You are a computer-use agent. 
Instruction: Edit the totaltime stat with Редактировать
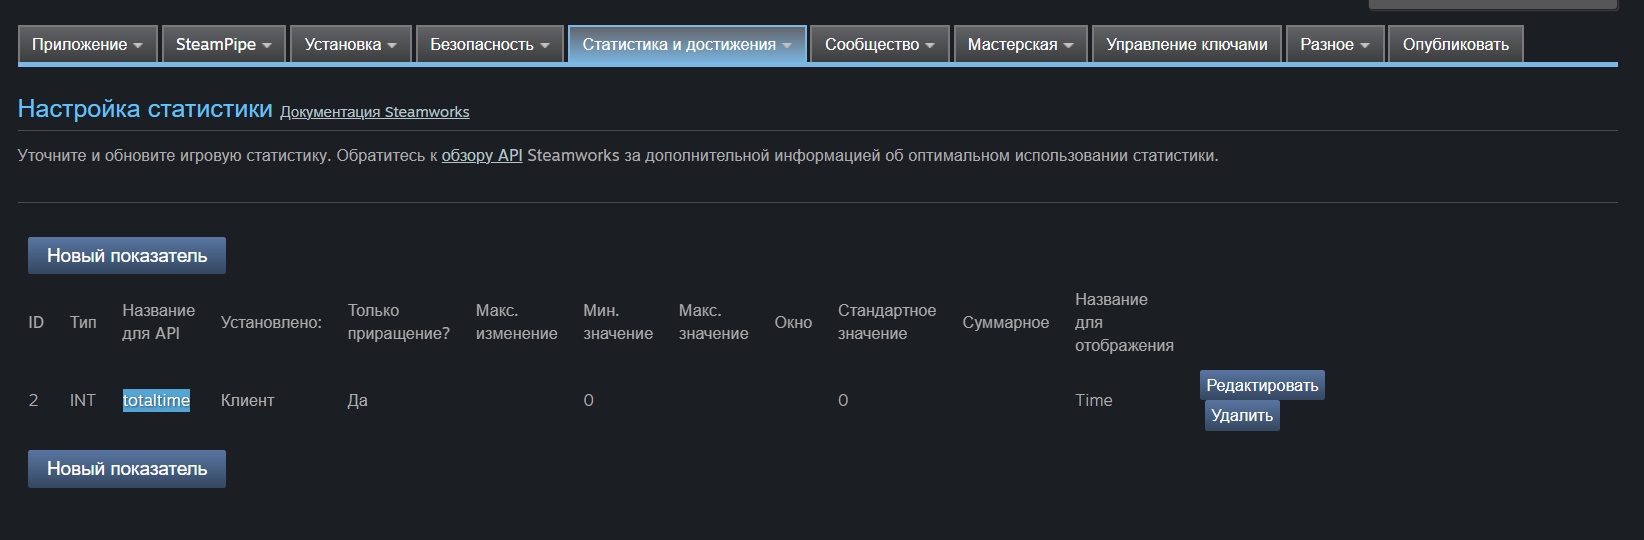(1262, 385)
